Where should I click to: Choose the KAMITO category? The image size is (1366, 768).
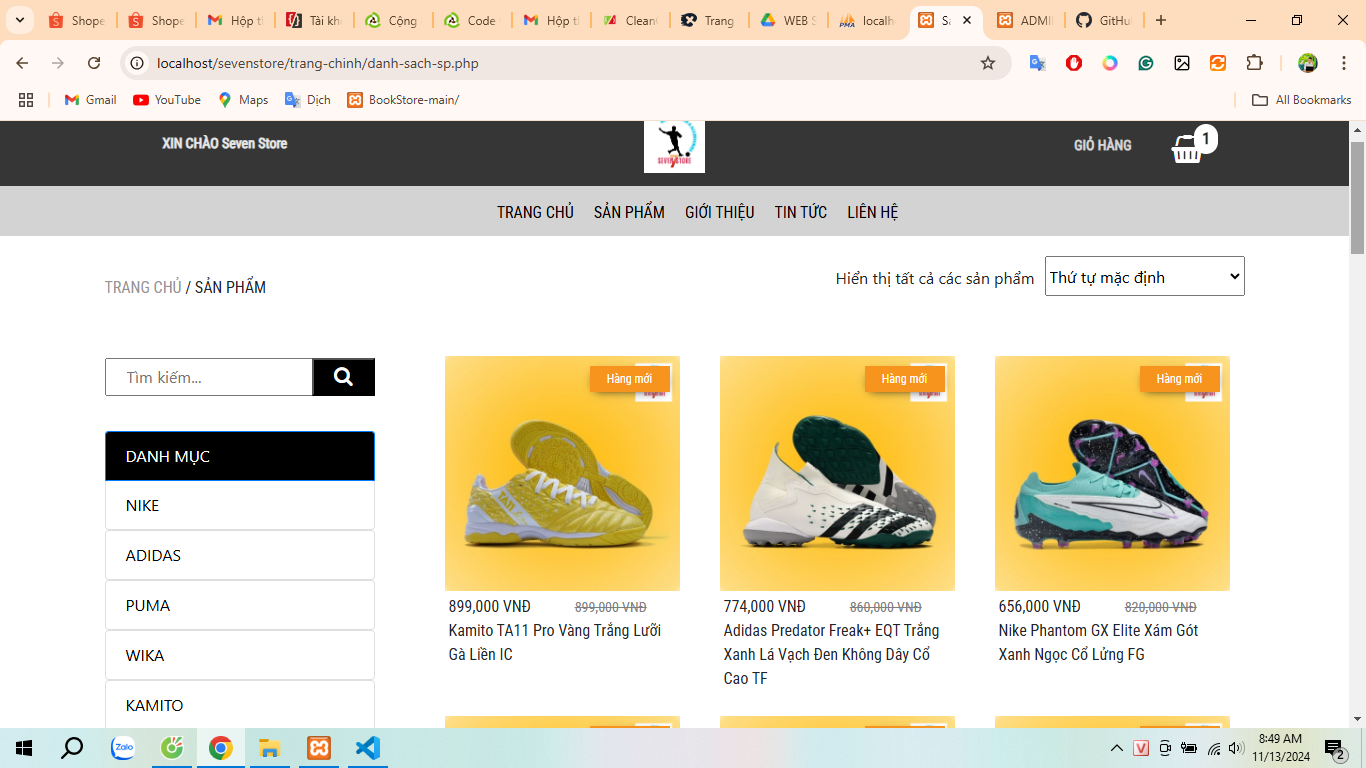click(x=240, y=704)
